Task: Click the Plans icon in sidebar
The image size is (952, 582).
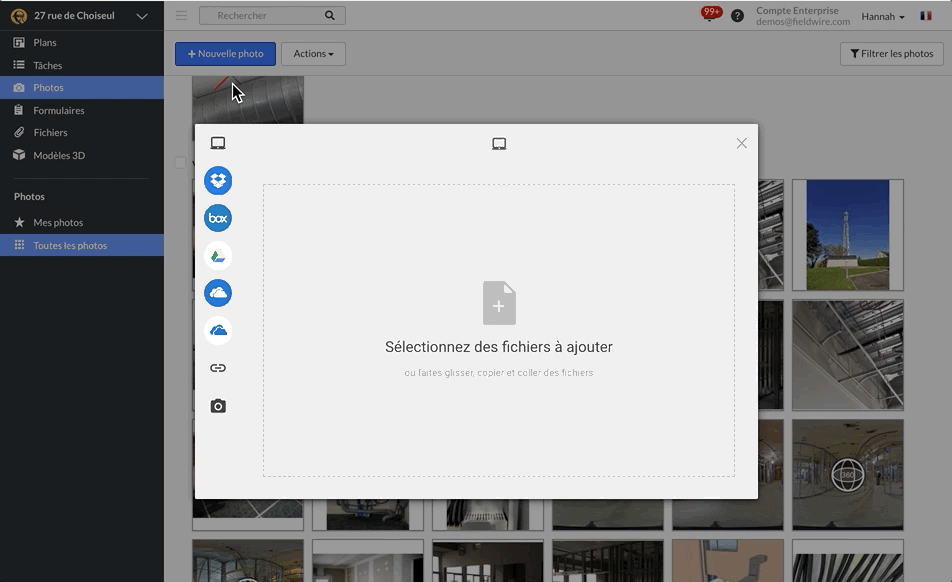Action: tap(19, 42)
